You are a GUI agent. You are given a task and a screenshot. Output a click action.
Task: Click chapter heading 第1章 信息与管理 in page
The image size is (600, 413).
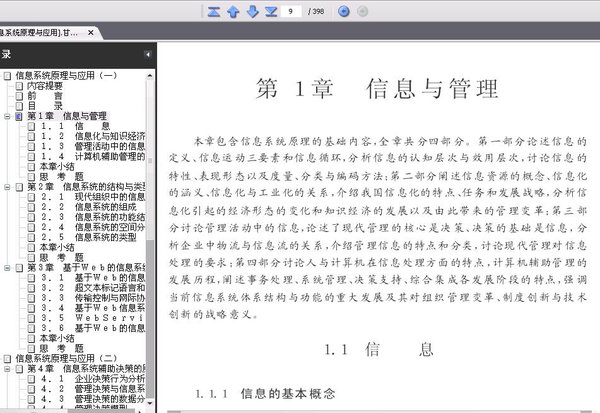point(377,89)
